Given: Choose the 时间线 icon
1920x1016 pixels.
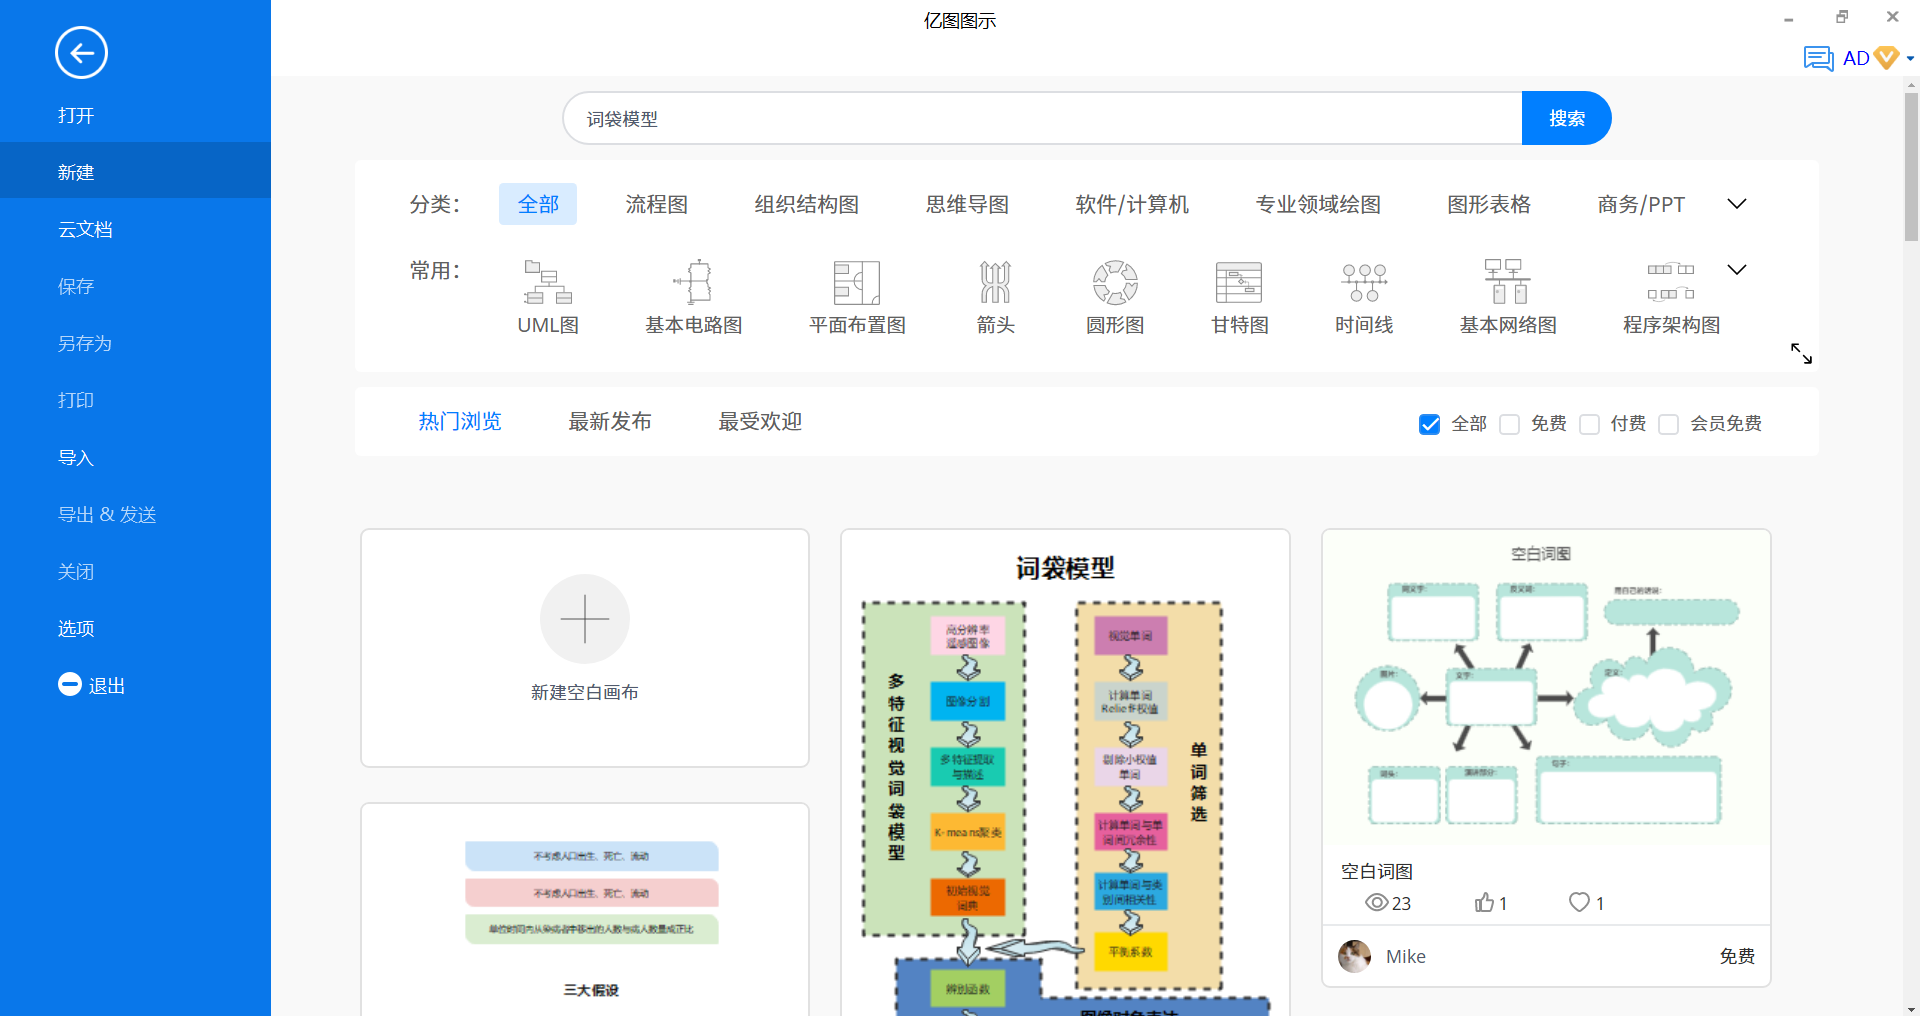Looking at the screenshot, I should point(1364,282).
